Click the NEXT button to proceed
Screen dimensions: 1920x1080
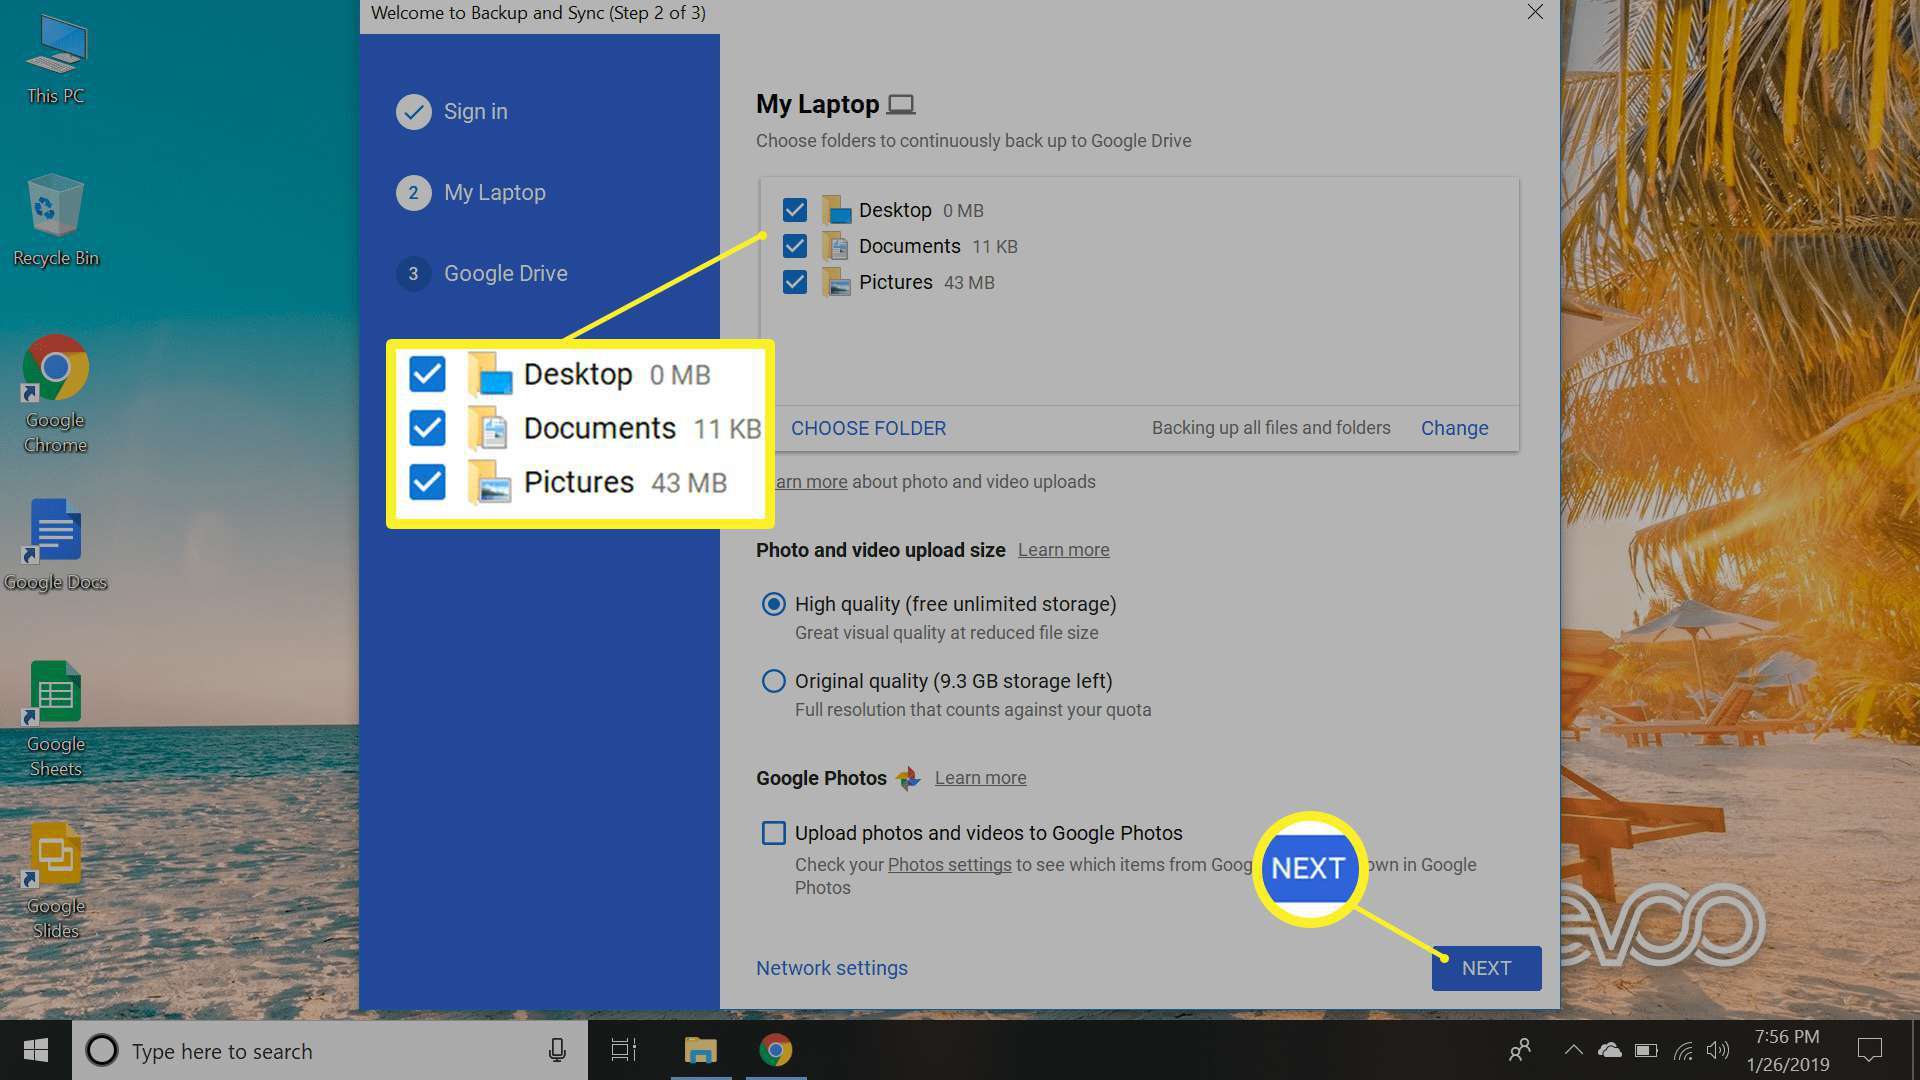point(1486,968)
